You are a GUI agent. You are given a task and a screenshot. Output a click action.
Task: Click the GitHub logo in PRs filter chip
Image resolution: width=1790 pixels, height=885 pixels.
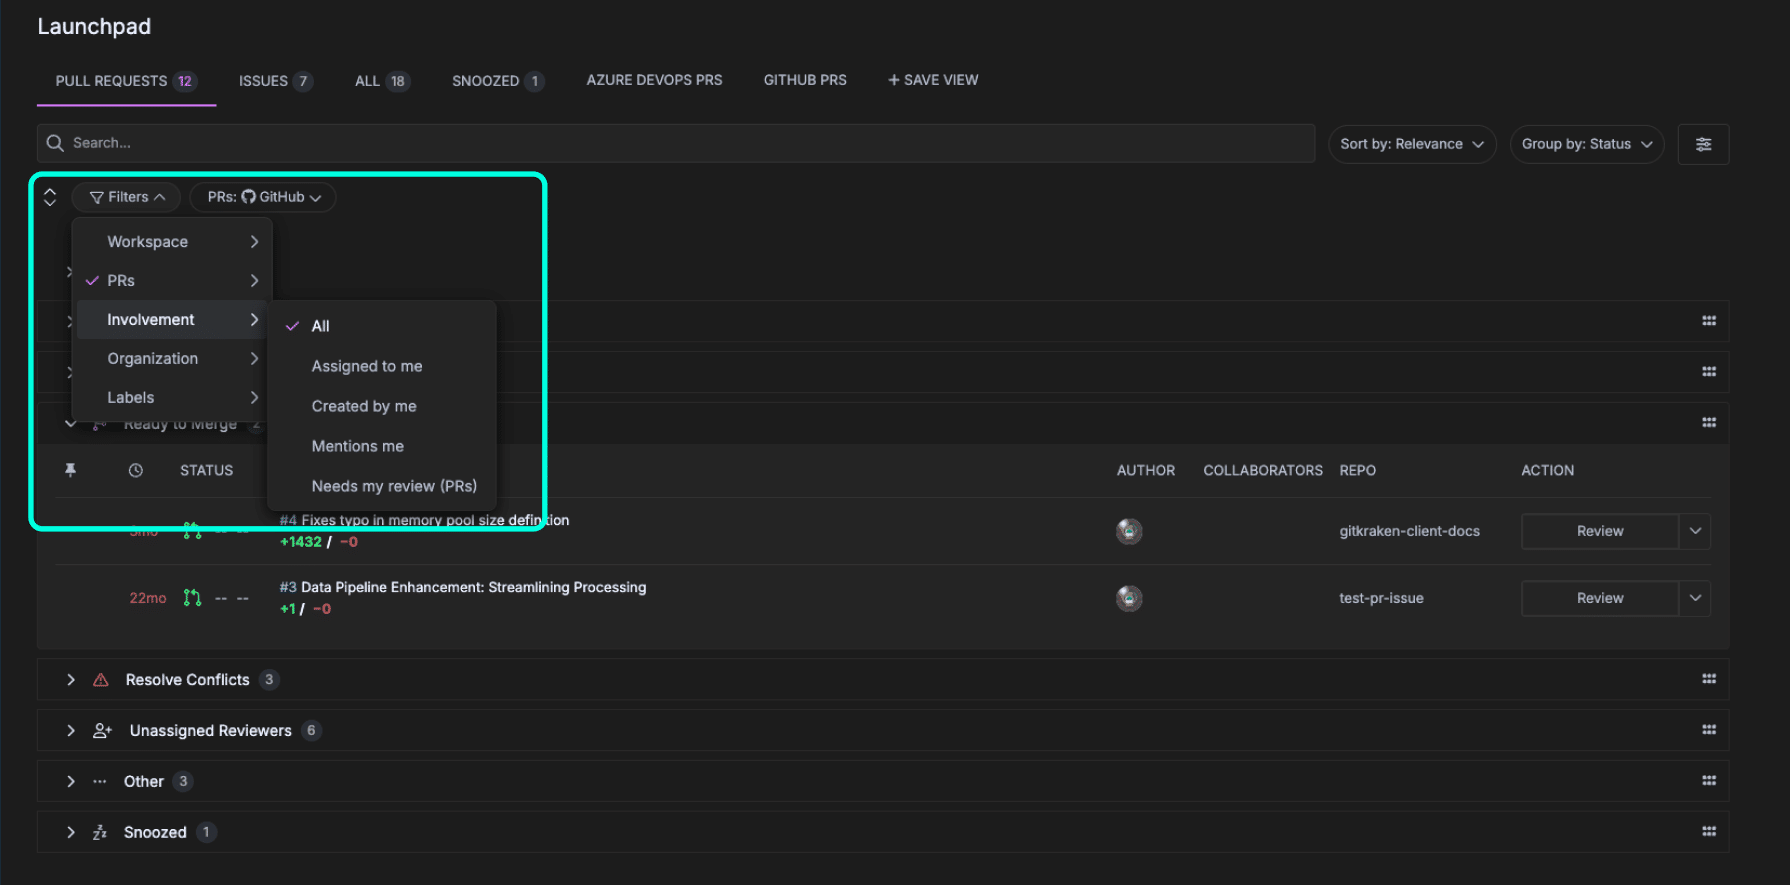pos(248,197)
